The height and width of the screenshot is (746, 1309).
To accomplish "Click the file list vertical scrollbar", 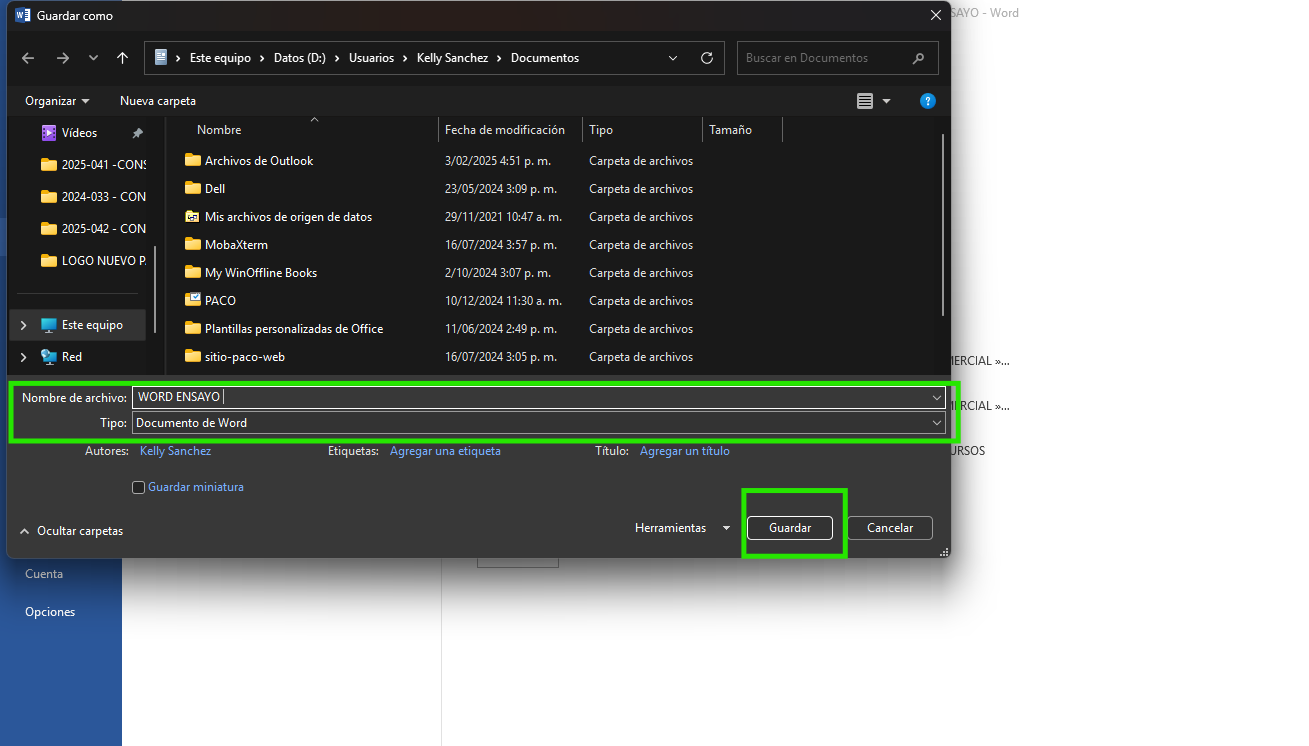I will 944,225.
